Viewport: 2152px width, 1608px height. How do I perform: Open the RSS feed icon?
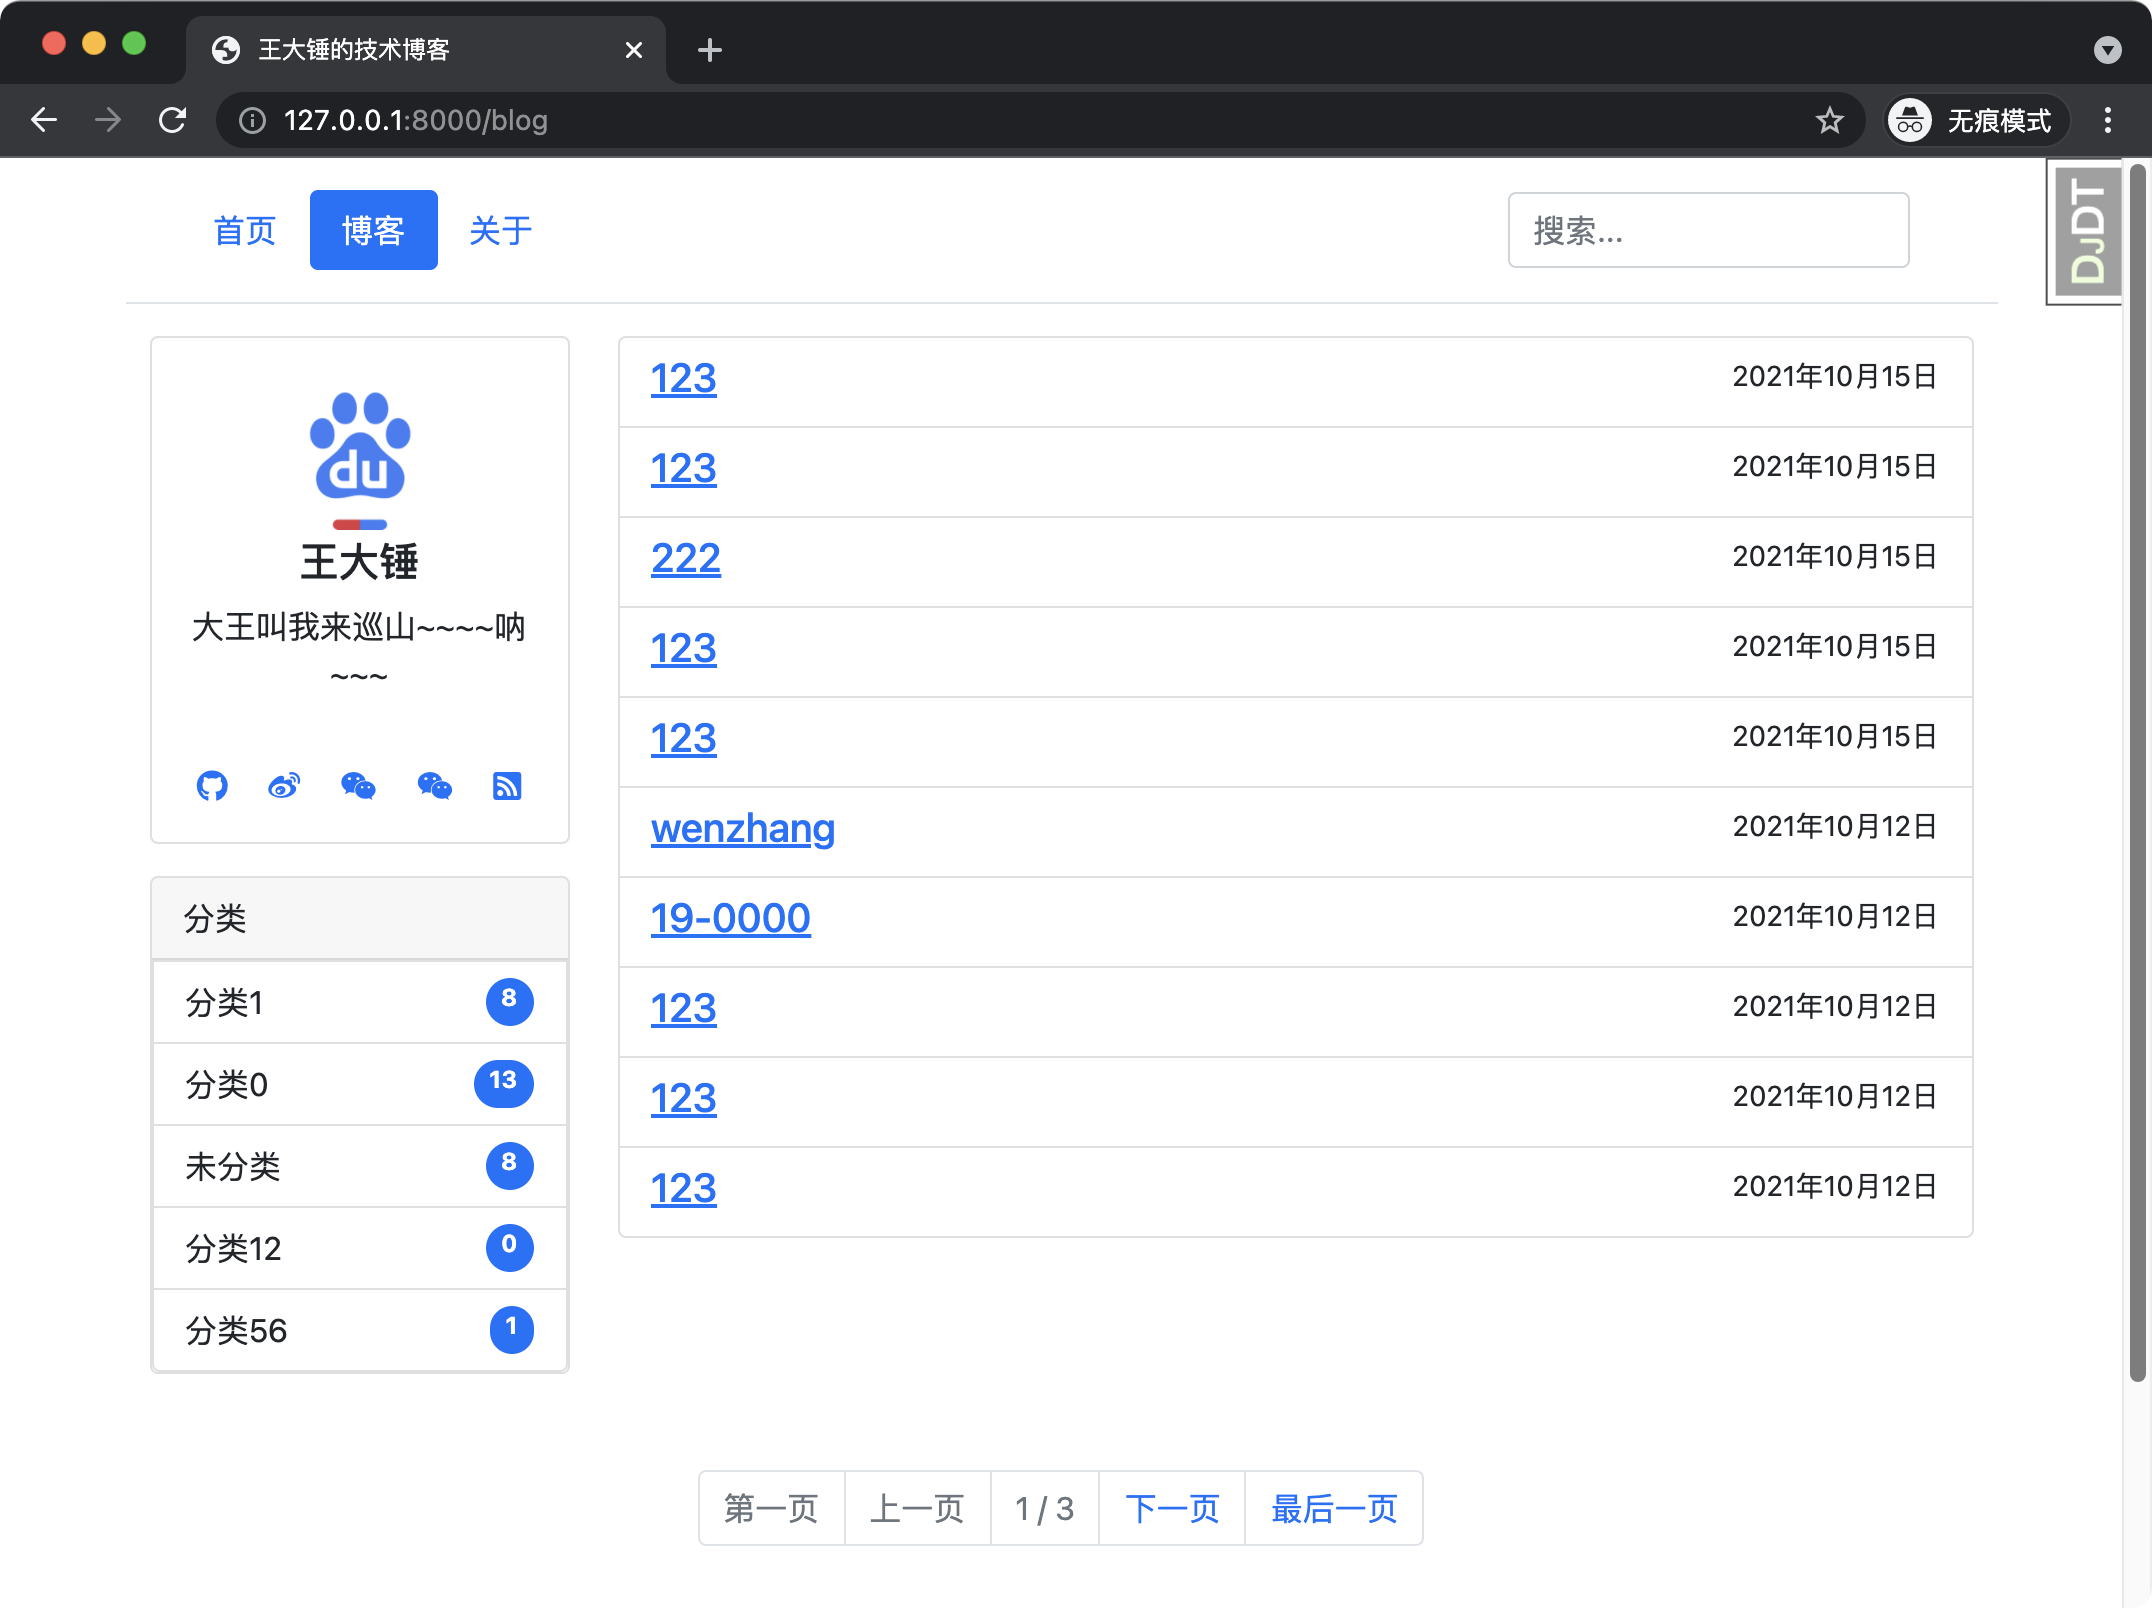(x=507, y=786)
